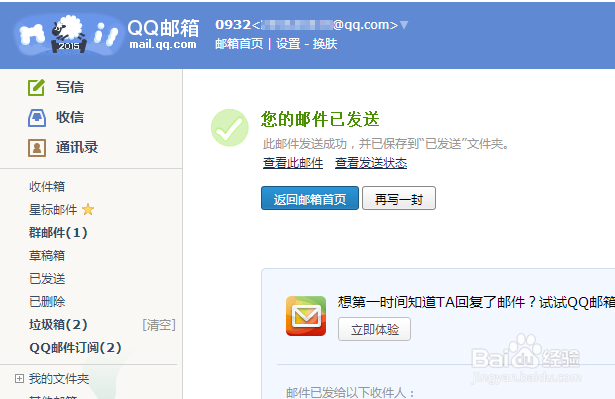Open the 星标邮件 folder

(53, 210)
